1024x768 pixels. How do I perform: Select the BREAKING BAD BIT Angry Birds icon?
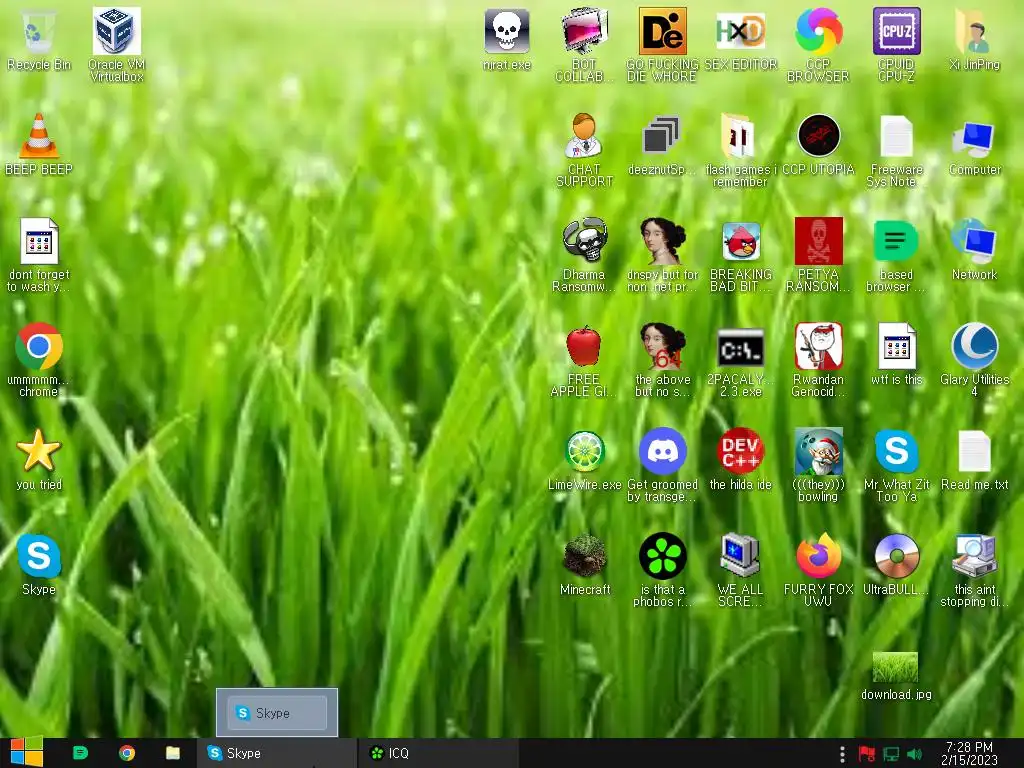pos(740,241)
